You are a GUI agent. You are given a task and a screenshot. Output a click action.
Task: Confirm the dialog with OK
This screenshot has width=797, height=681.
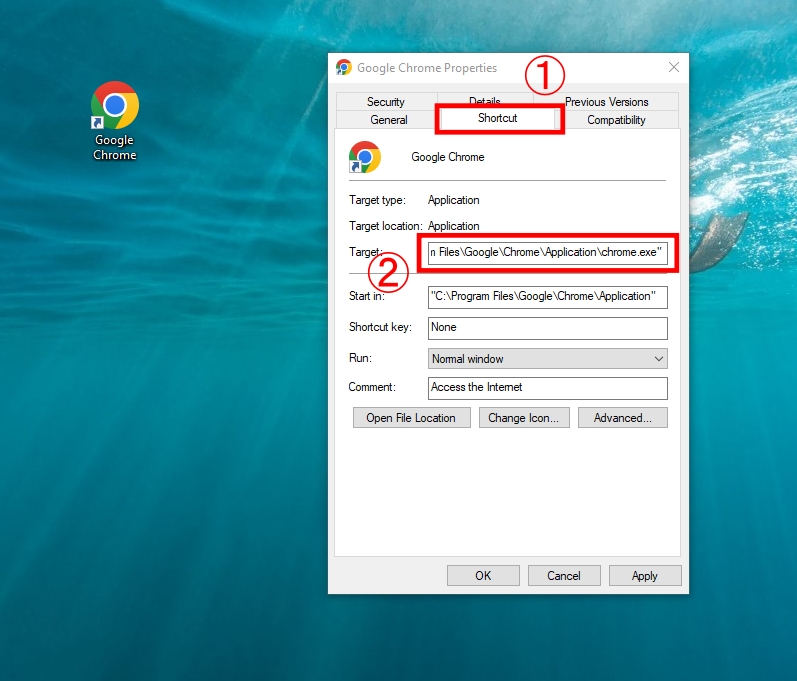click(x=483, y=576)
